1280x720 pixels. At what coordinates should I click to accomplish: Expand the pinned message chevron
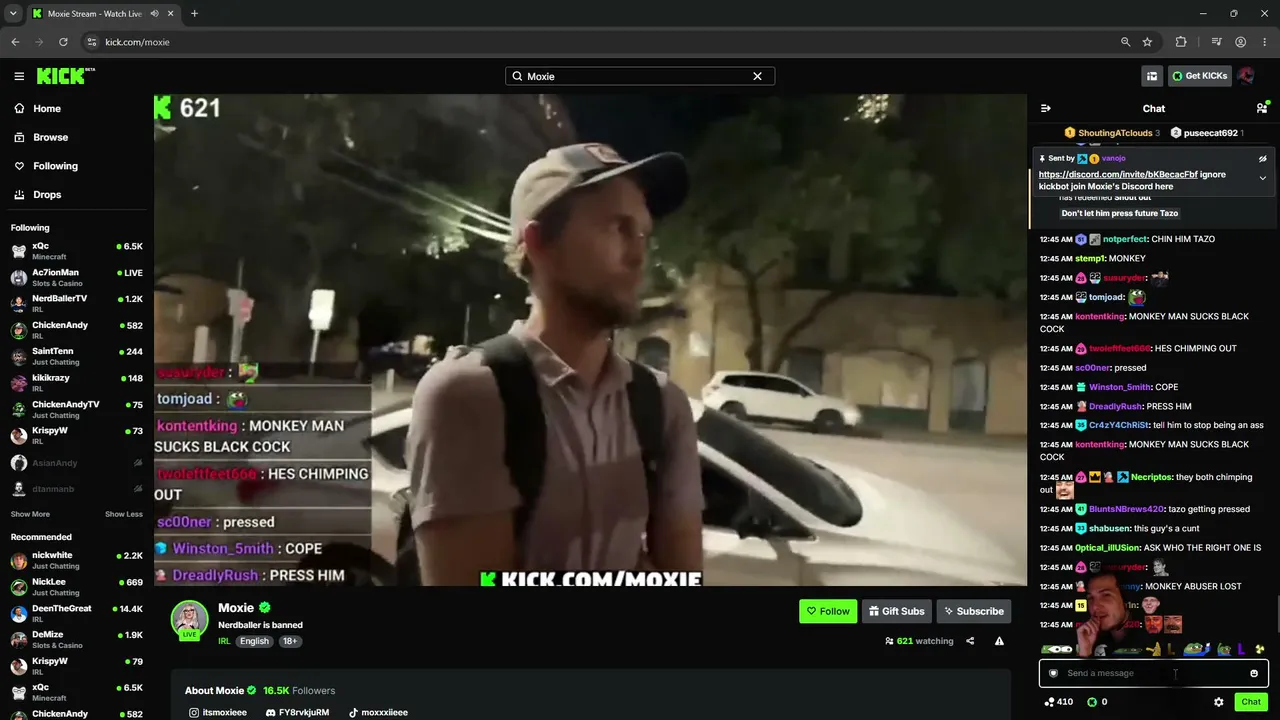1262,178
